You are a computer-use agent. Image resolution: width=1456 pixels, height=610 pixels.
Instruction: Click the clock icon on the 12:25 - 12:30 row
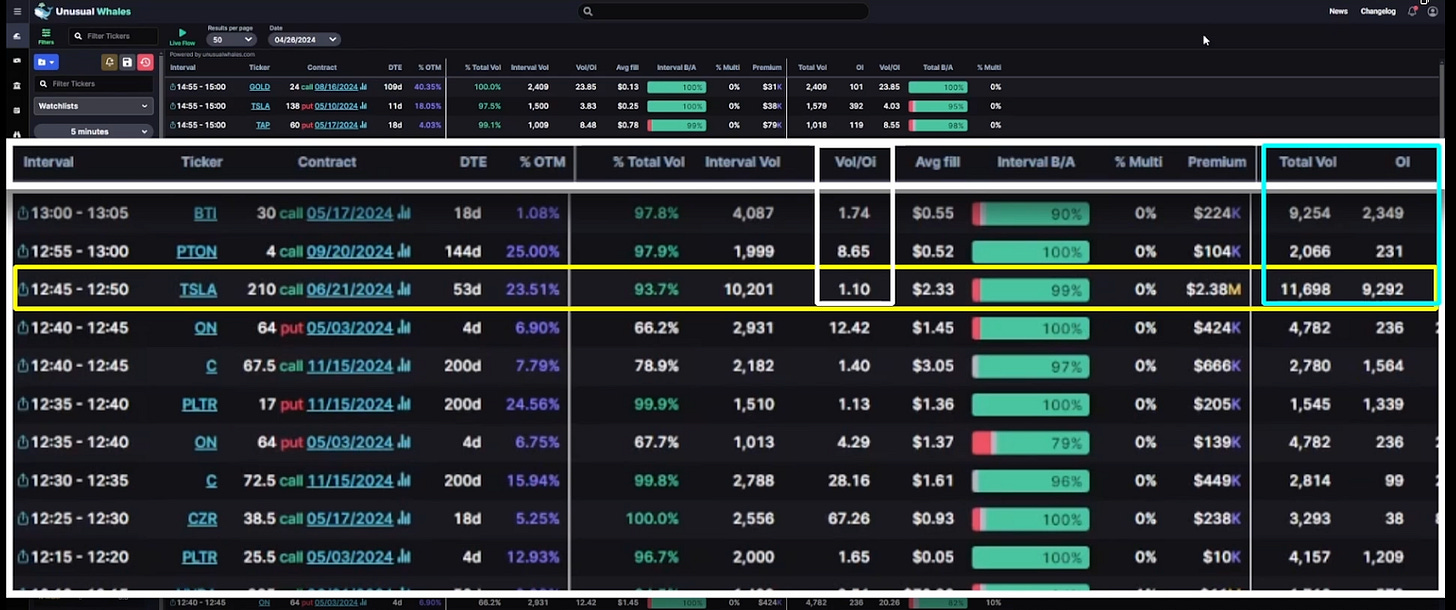coord(23,519)
